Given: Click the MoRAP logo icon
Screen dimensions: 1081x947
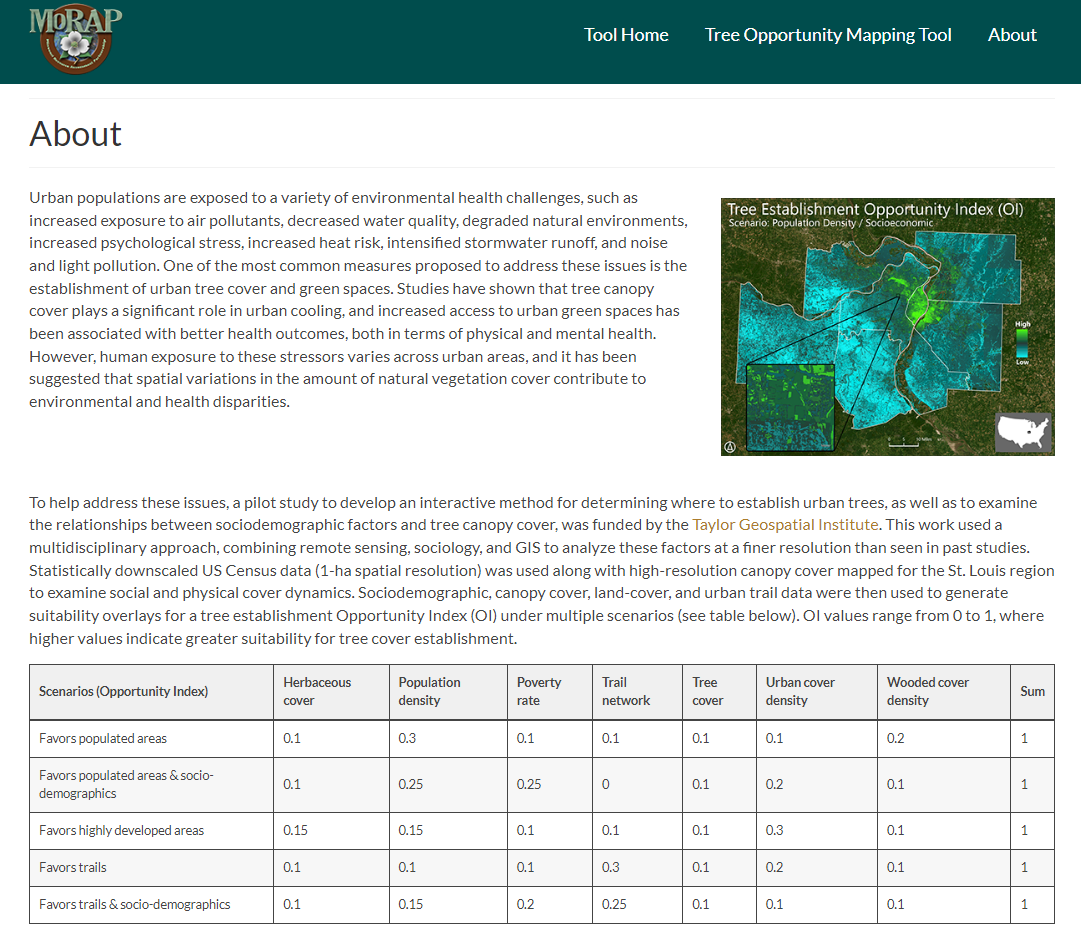Looking at the screenshot, I should pyautogui.click(x=75, y=40).
